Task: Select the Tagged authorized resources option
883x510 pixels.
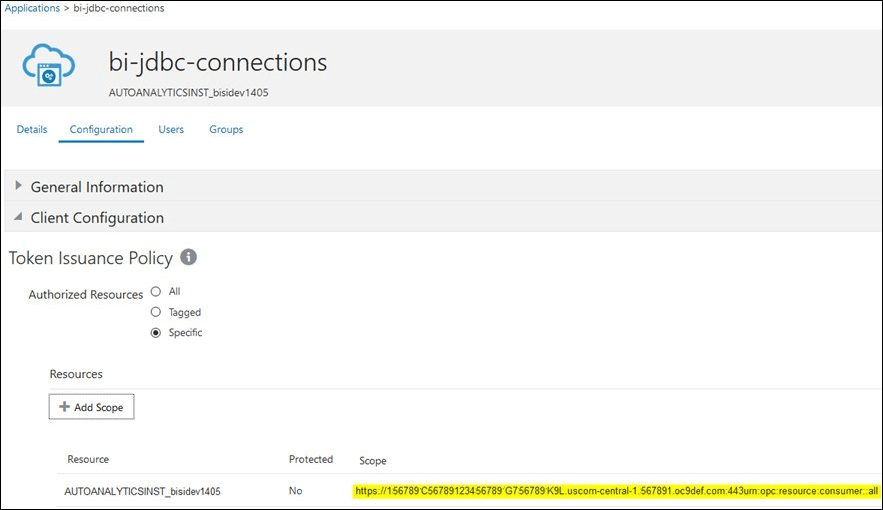Action: click(155, 312)
